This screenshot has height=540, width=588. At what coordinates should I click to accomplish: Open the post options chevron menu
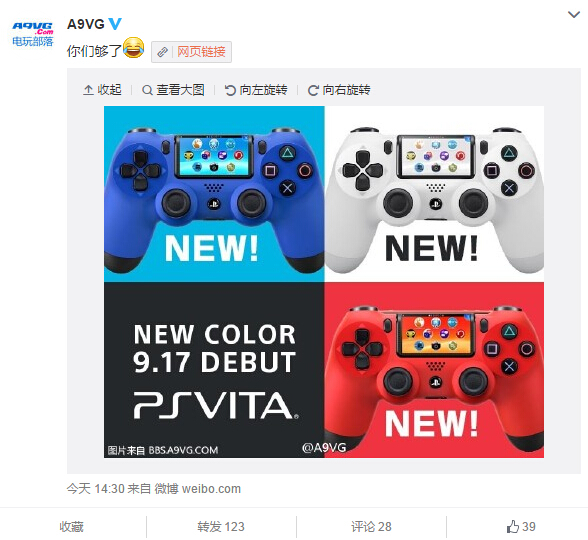574,15
